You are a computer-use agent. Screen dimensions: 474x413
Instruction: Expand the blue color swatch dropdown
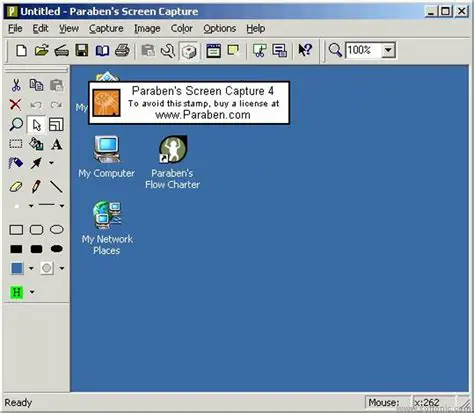pos(31,268)
